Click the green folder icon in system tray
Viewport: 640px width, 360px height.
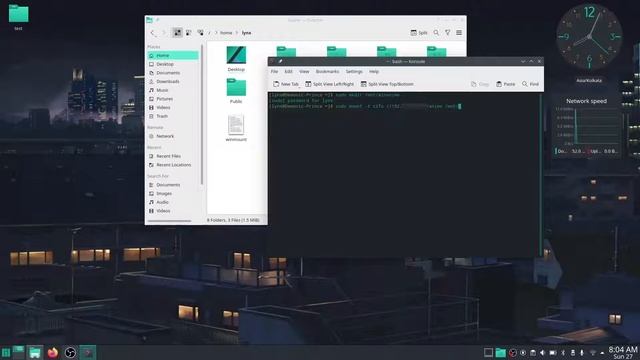point(501,353)
